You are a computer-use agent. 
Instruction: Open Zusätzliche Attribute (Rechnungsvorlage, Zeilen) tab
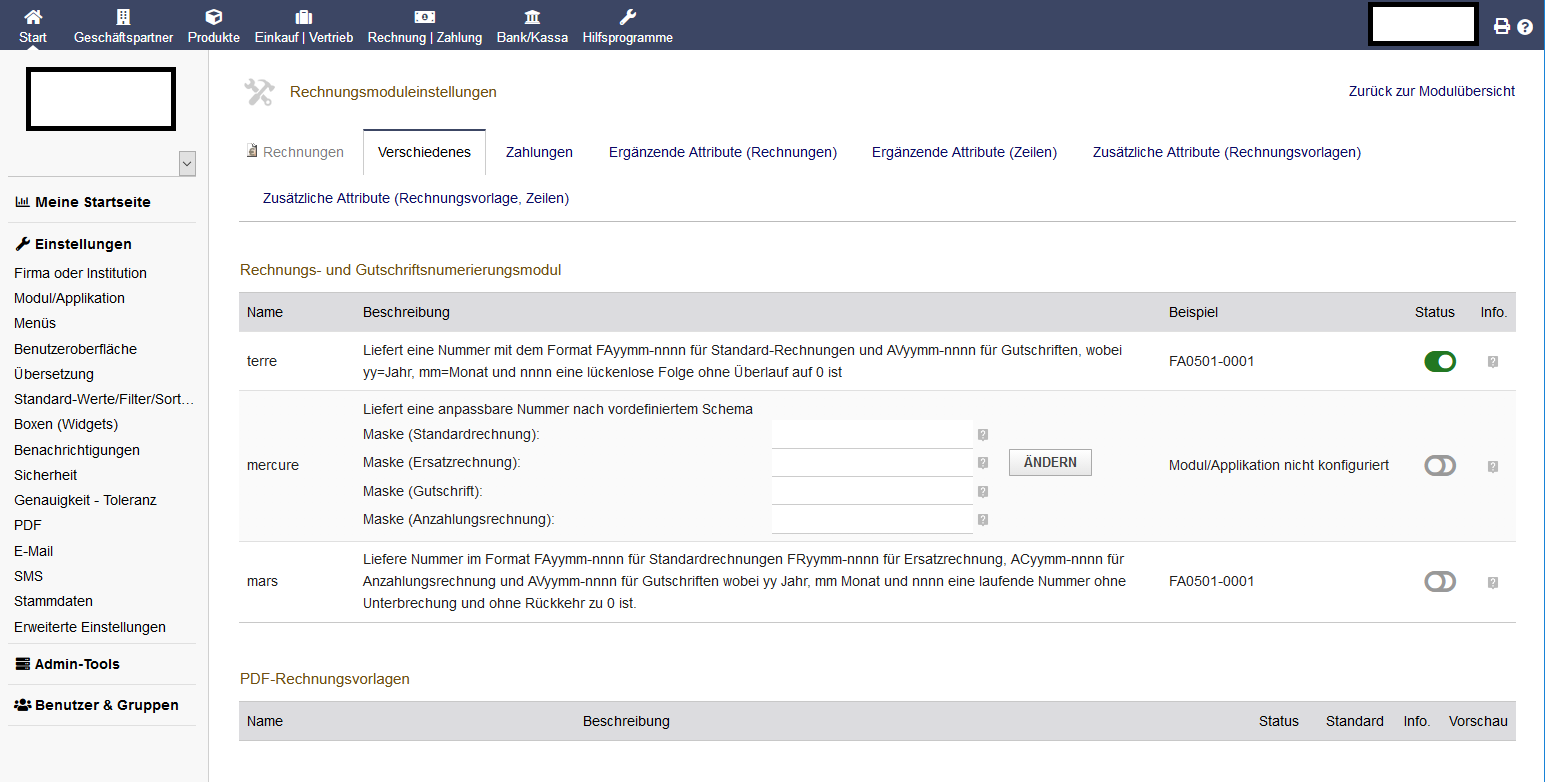point(416,198)
